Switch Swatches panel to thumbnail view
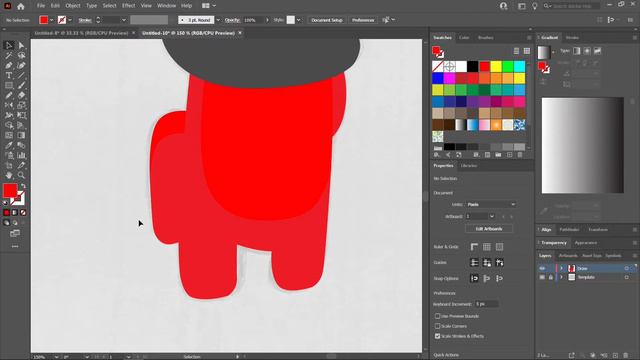The image size is (640, 360). 527,51
